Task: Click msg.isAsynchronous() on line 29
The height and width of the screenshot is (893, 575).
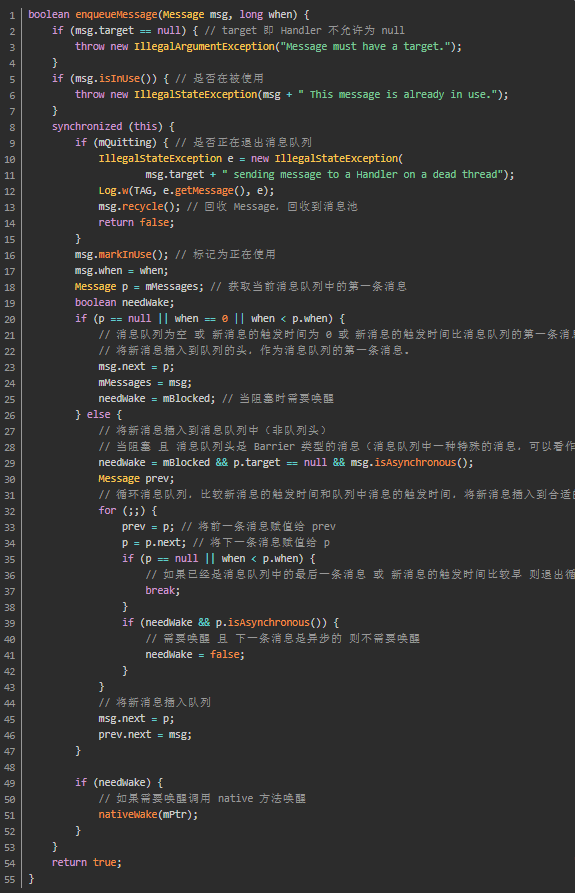Action: (409, 462)
